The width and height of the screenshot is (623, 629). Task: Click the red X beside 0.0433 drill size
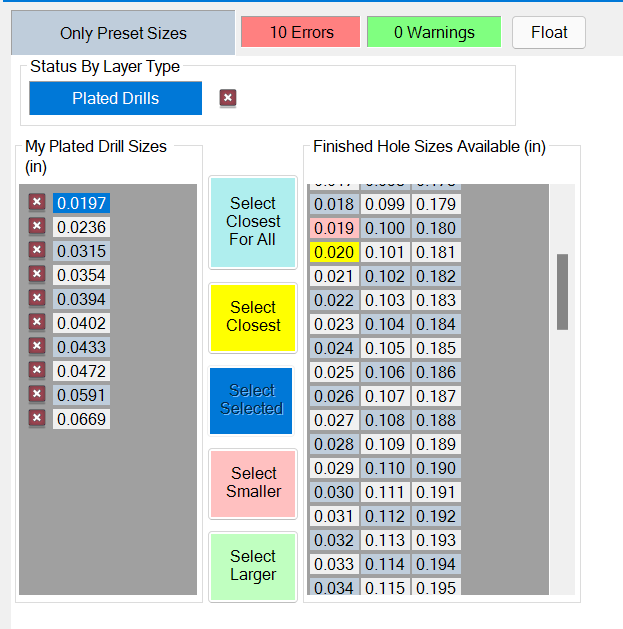37,347
